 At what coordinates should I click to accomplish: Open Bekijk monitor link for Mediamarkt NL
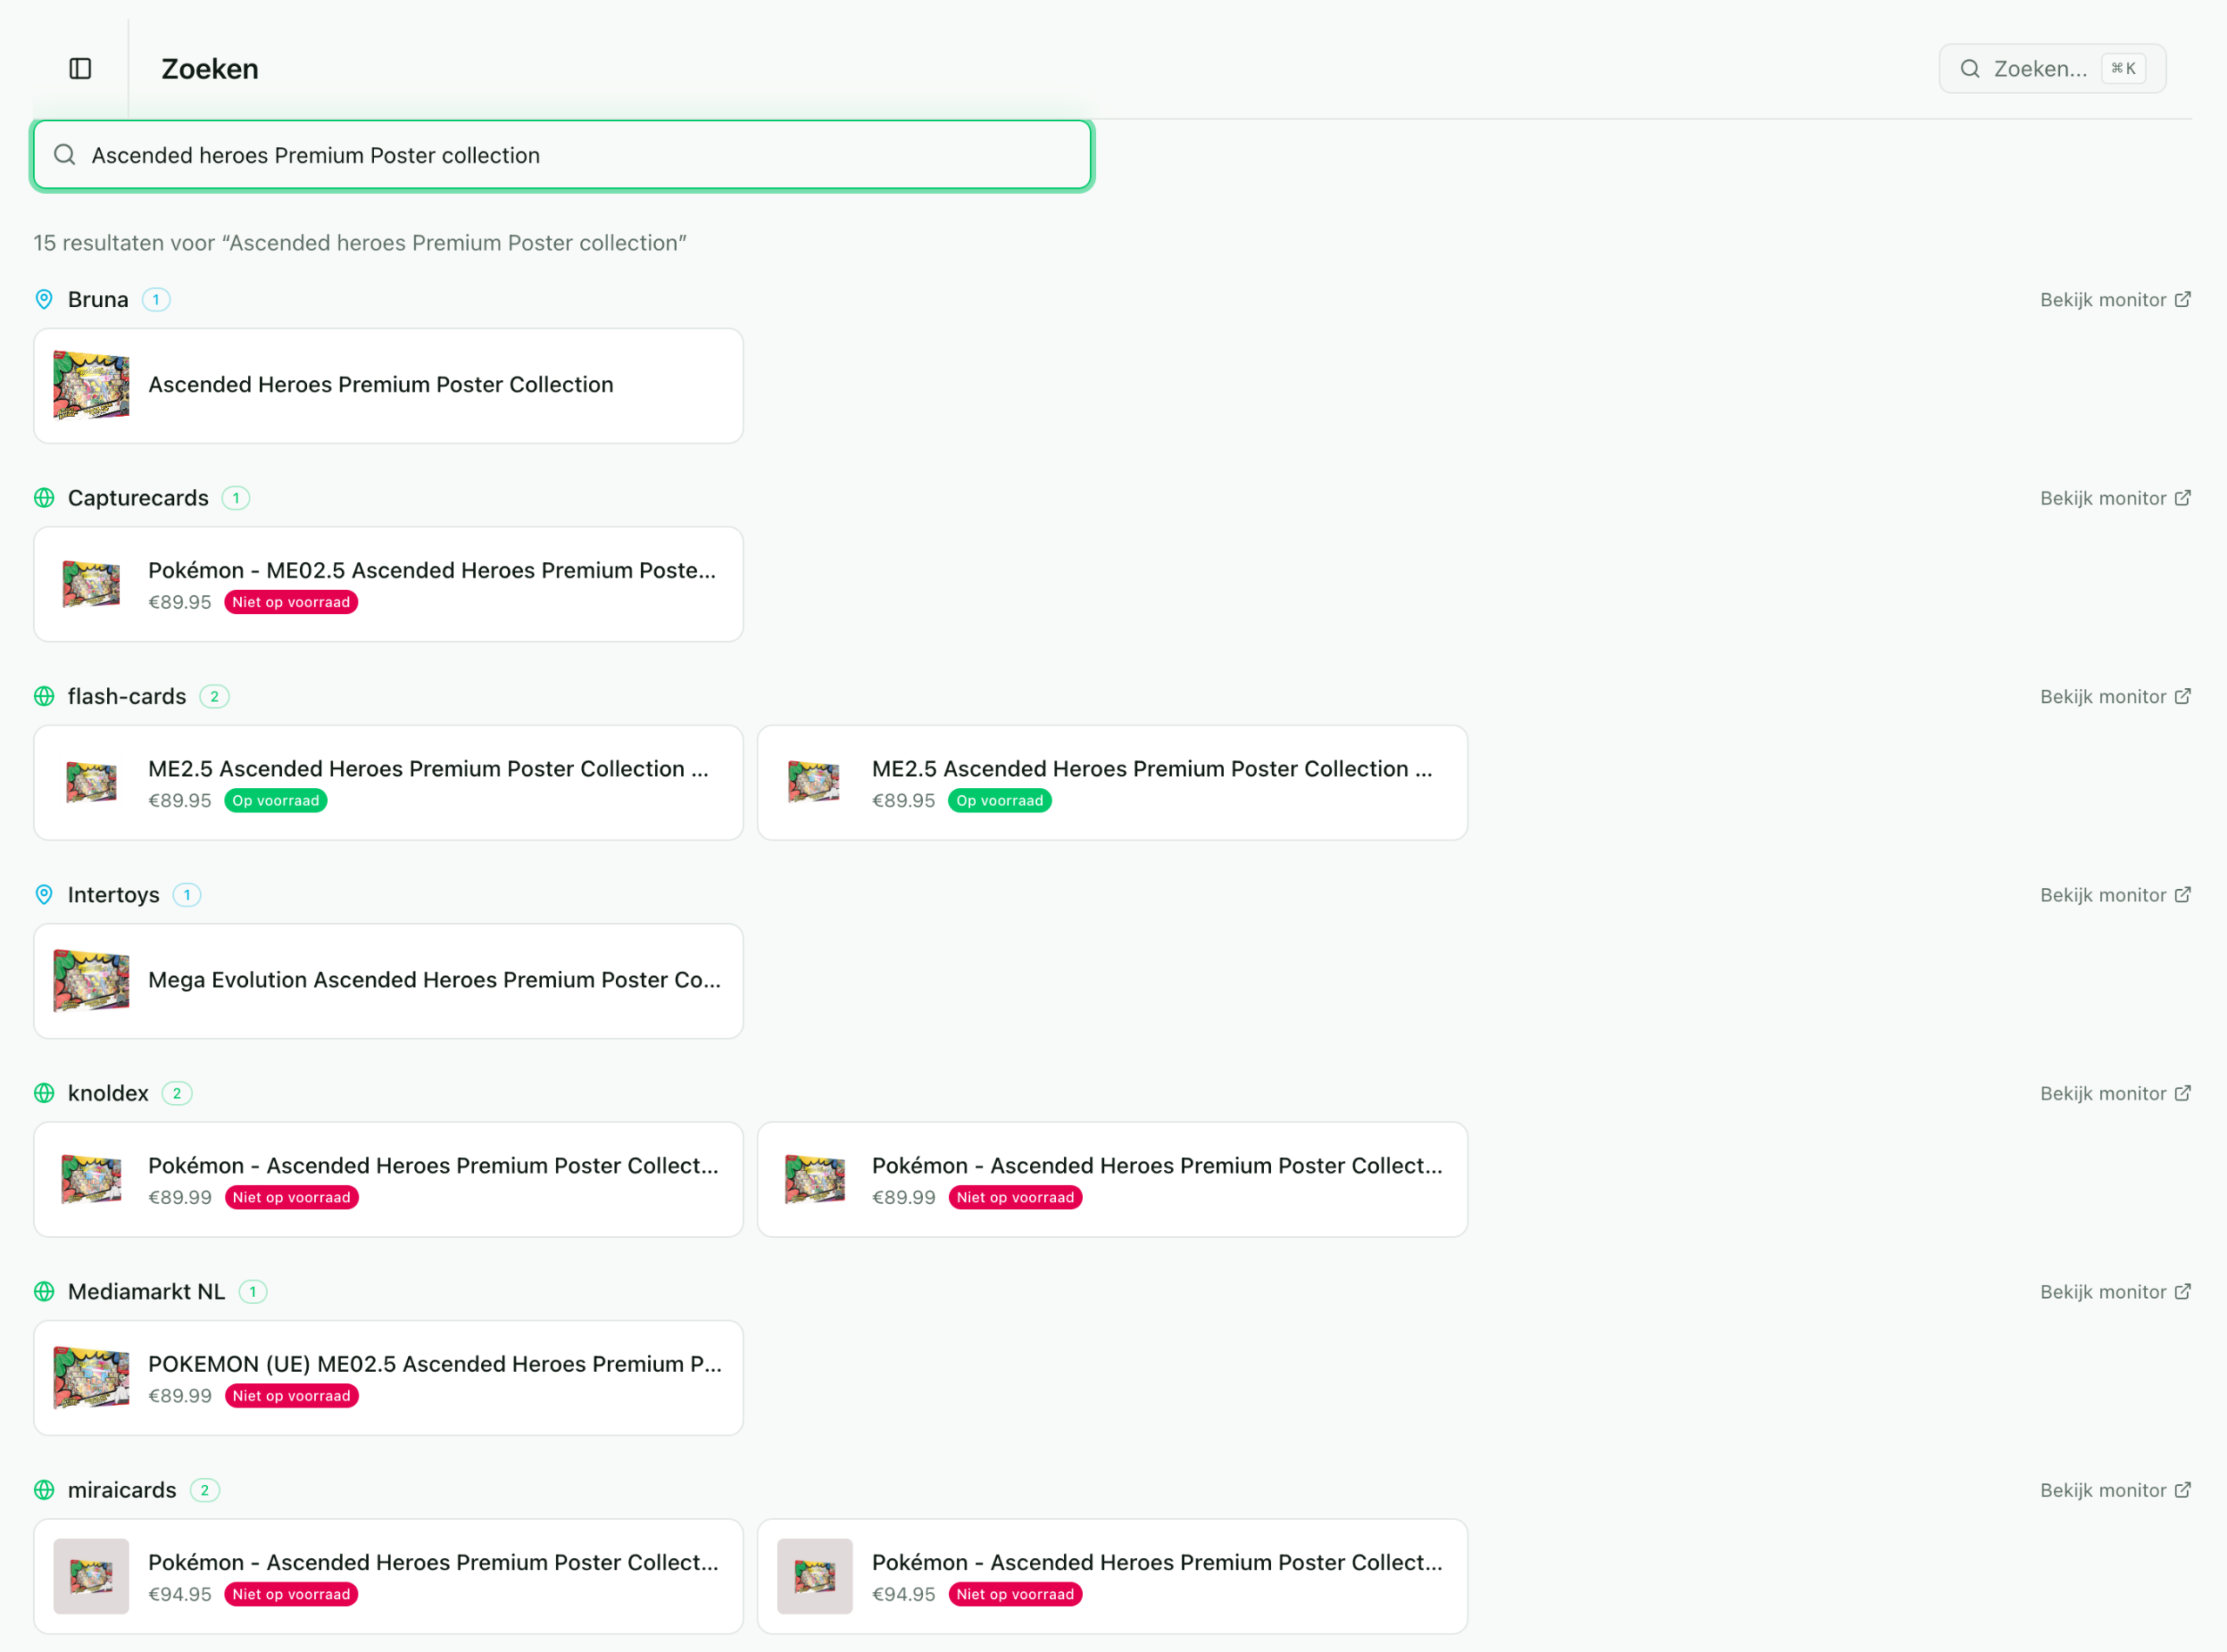2114,1292
